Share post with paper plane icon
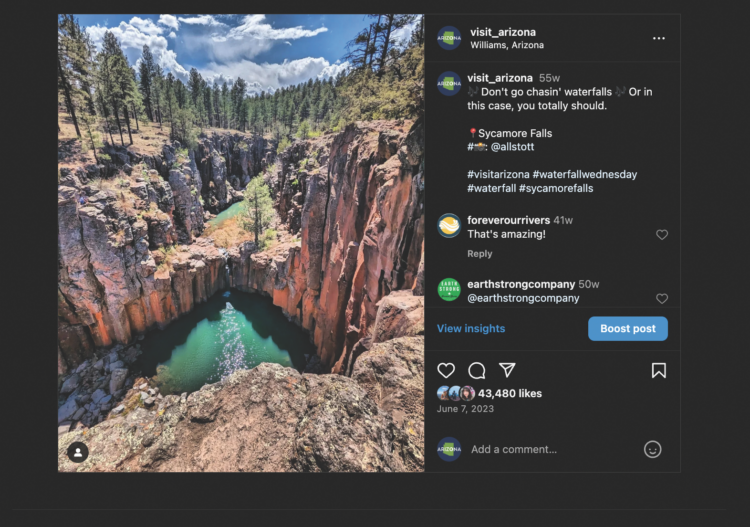Image resolution: width=750 pixels, height=527 pixels. click(507, 370)
